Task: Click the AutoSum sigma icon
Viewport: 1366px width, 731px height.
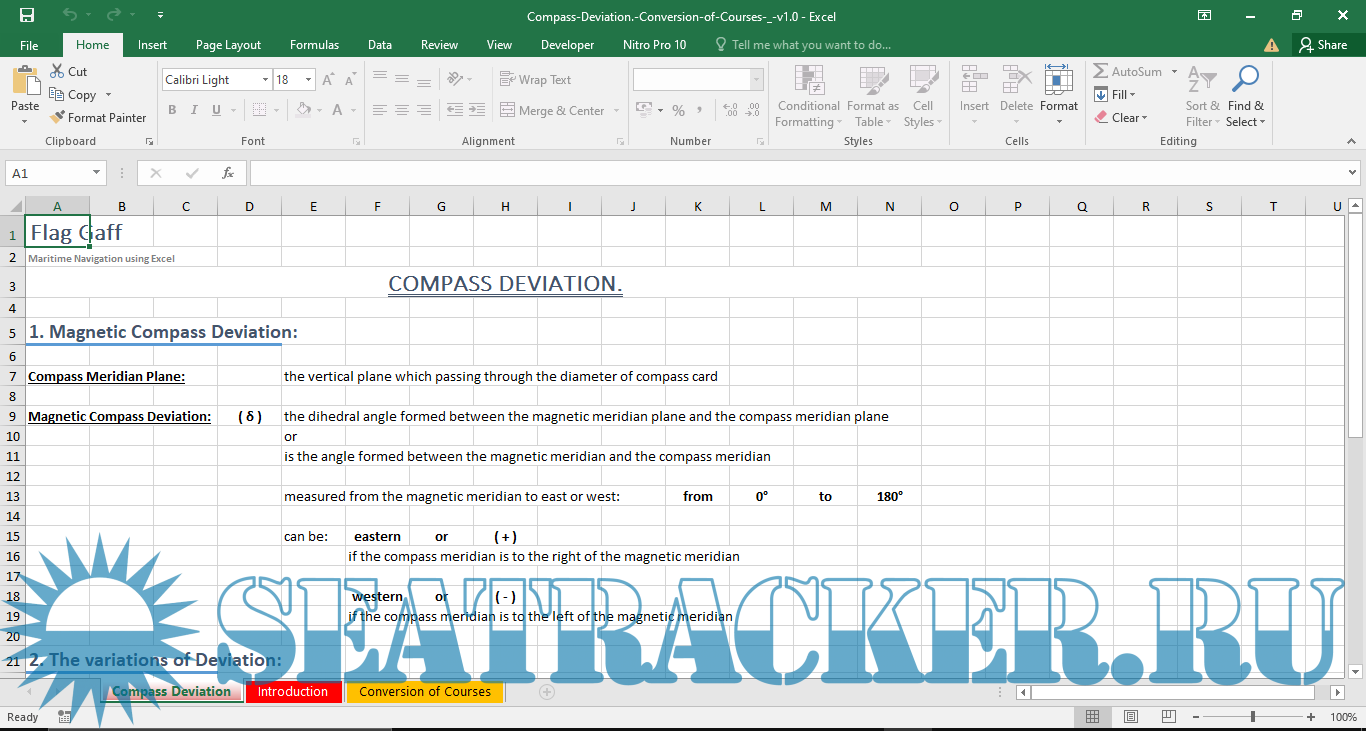Action: point(1101,72)
